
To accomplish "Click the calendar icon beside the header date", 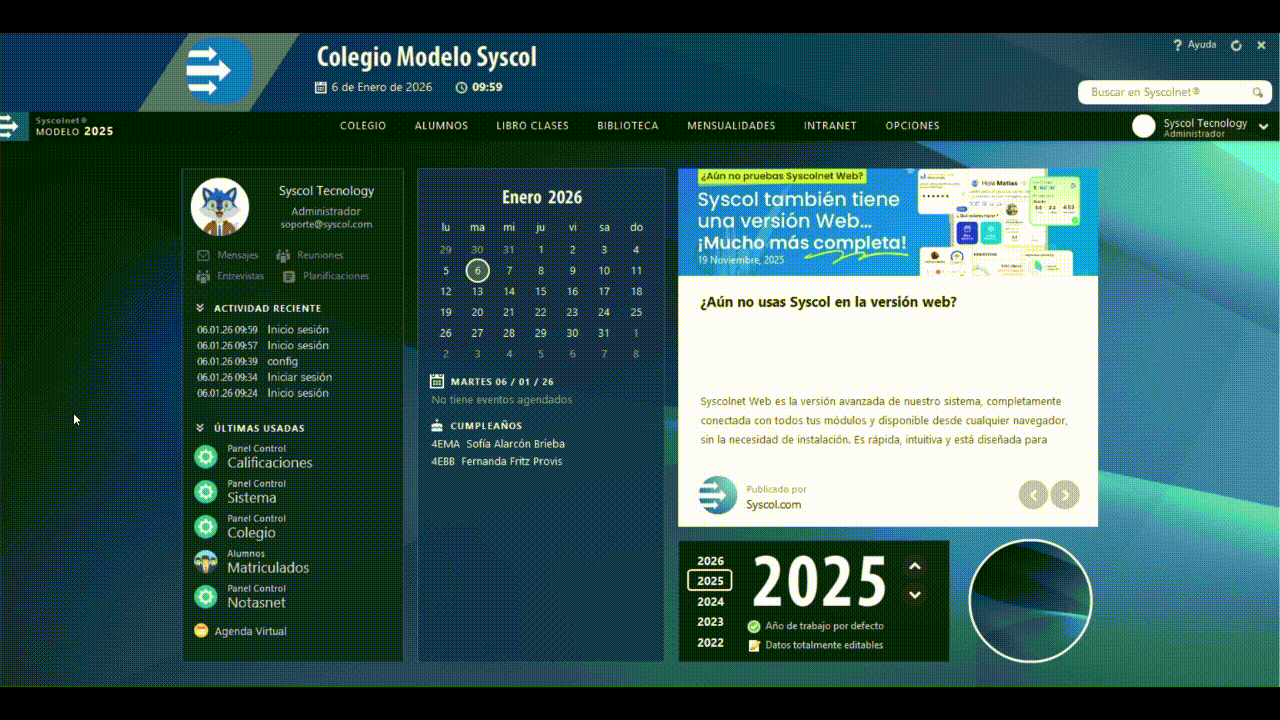I will (321, 88).
